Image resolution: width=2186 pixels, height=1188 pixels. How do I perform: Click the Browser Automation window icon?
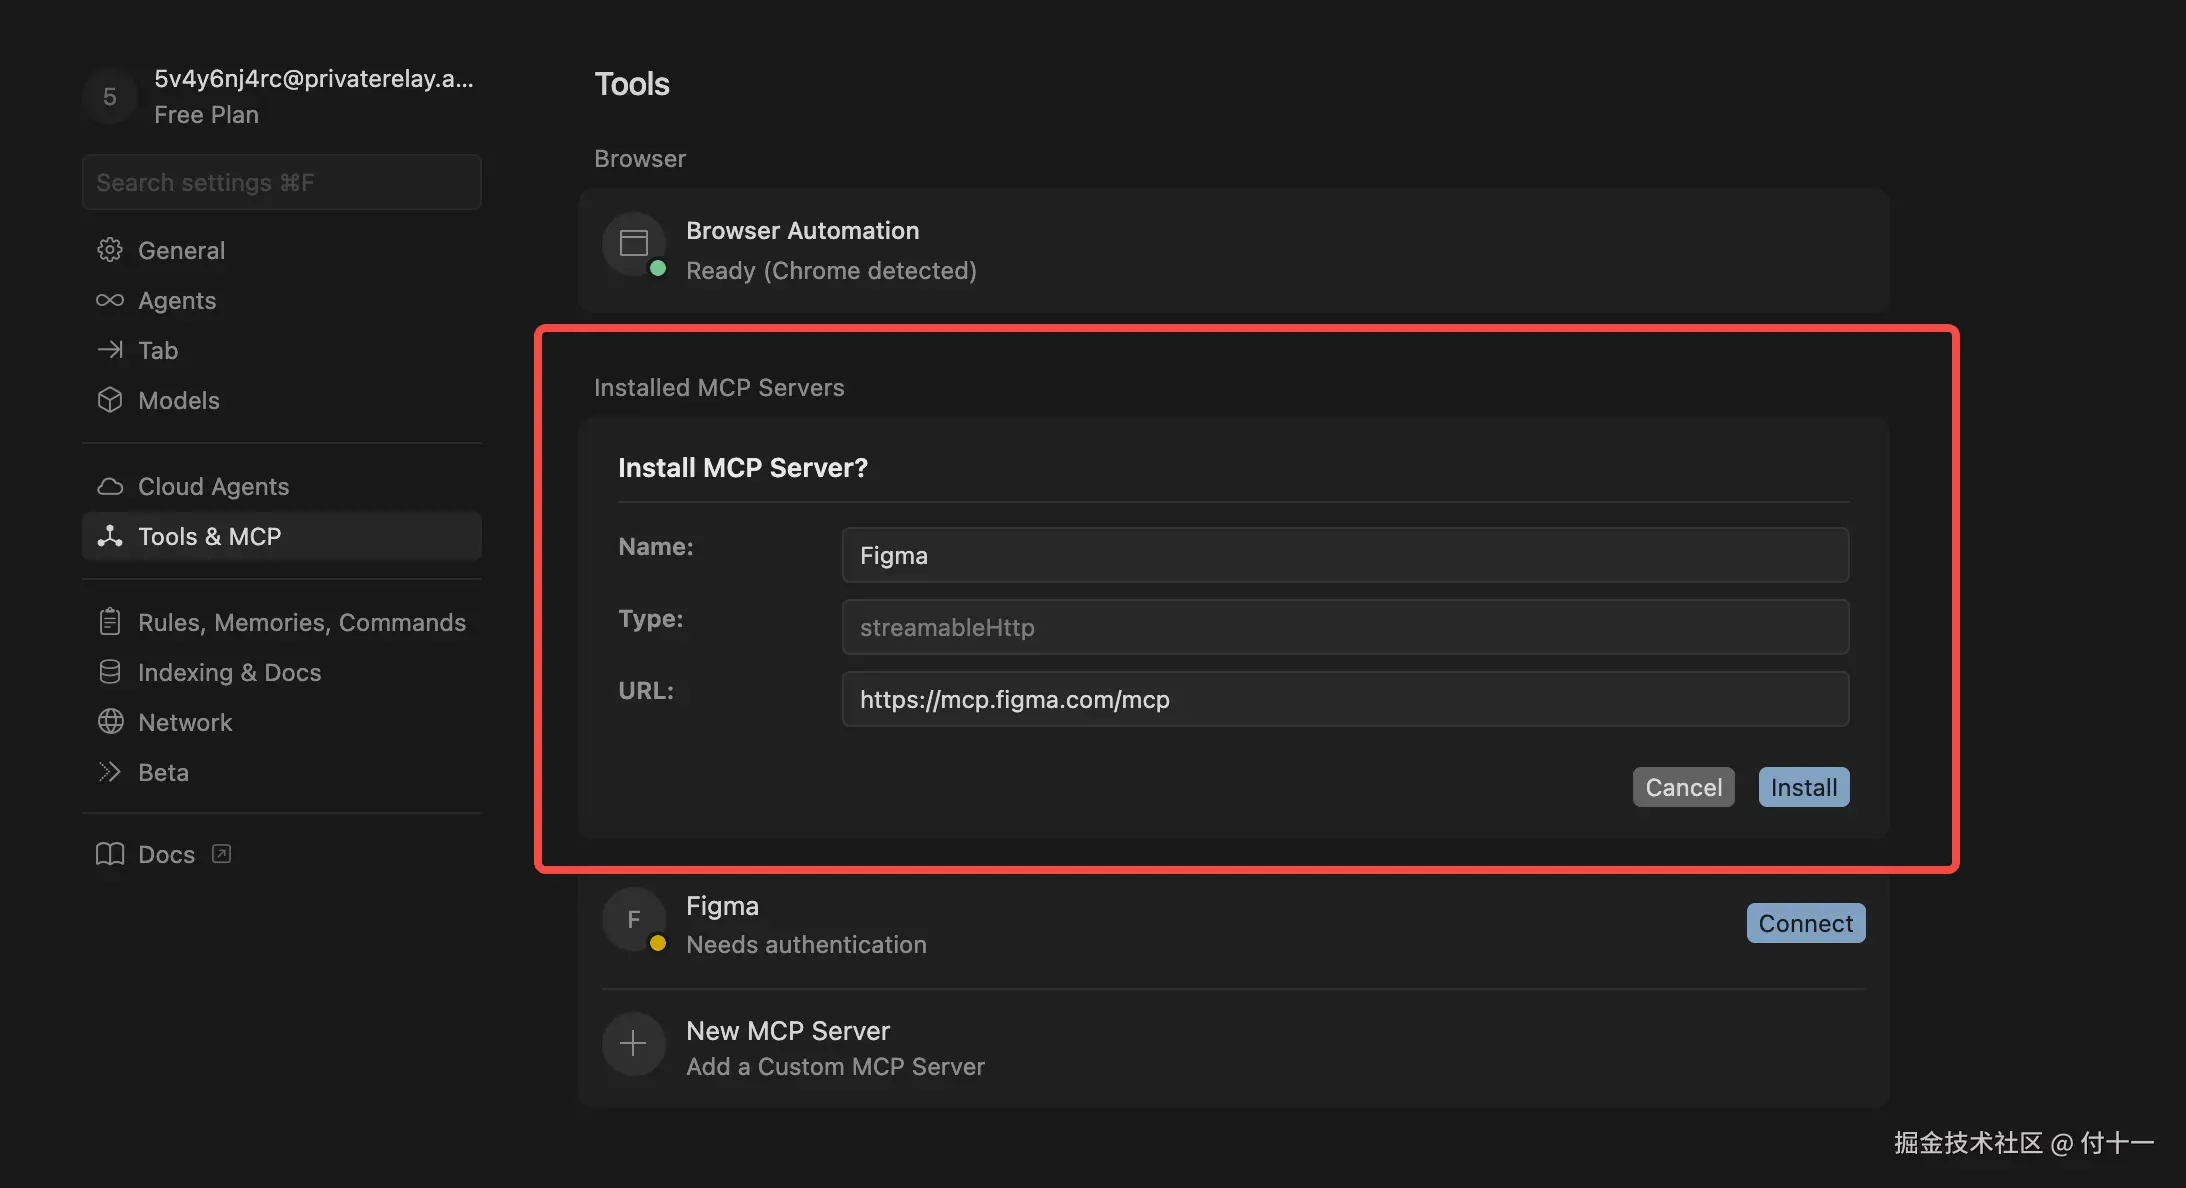(634, 243)
